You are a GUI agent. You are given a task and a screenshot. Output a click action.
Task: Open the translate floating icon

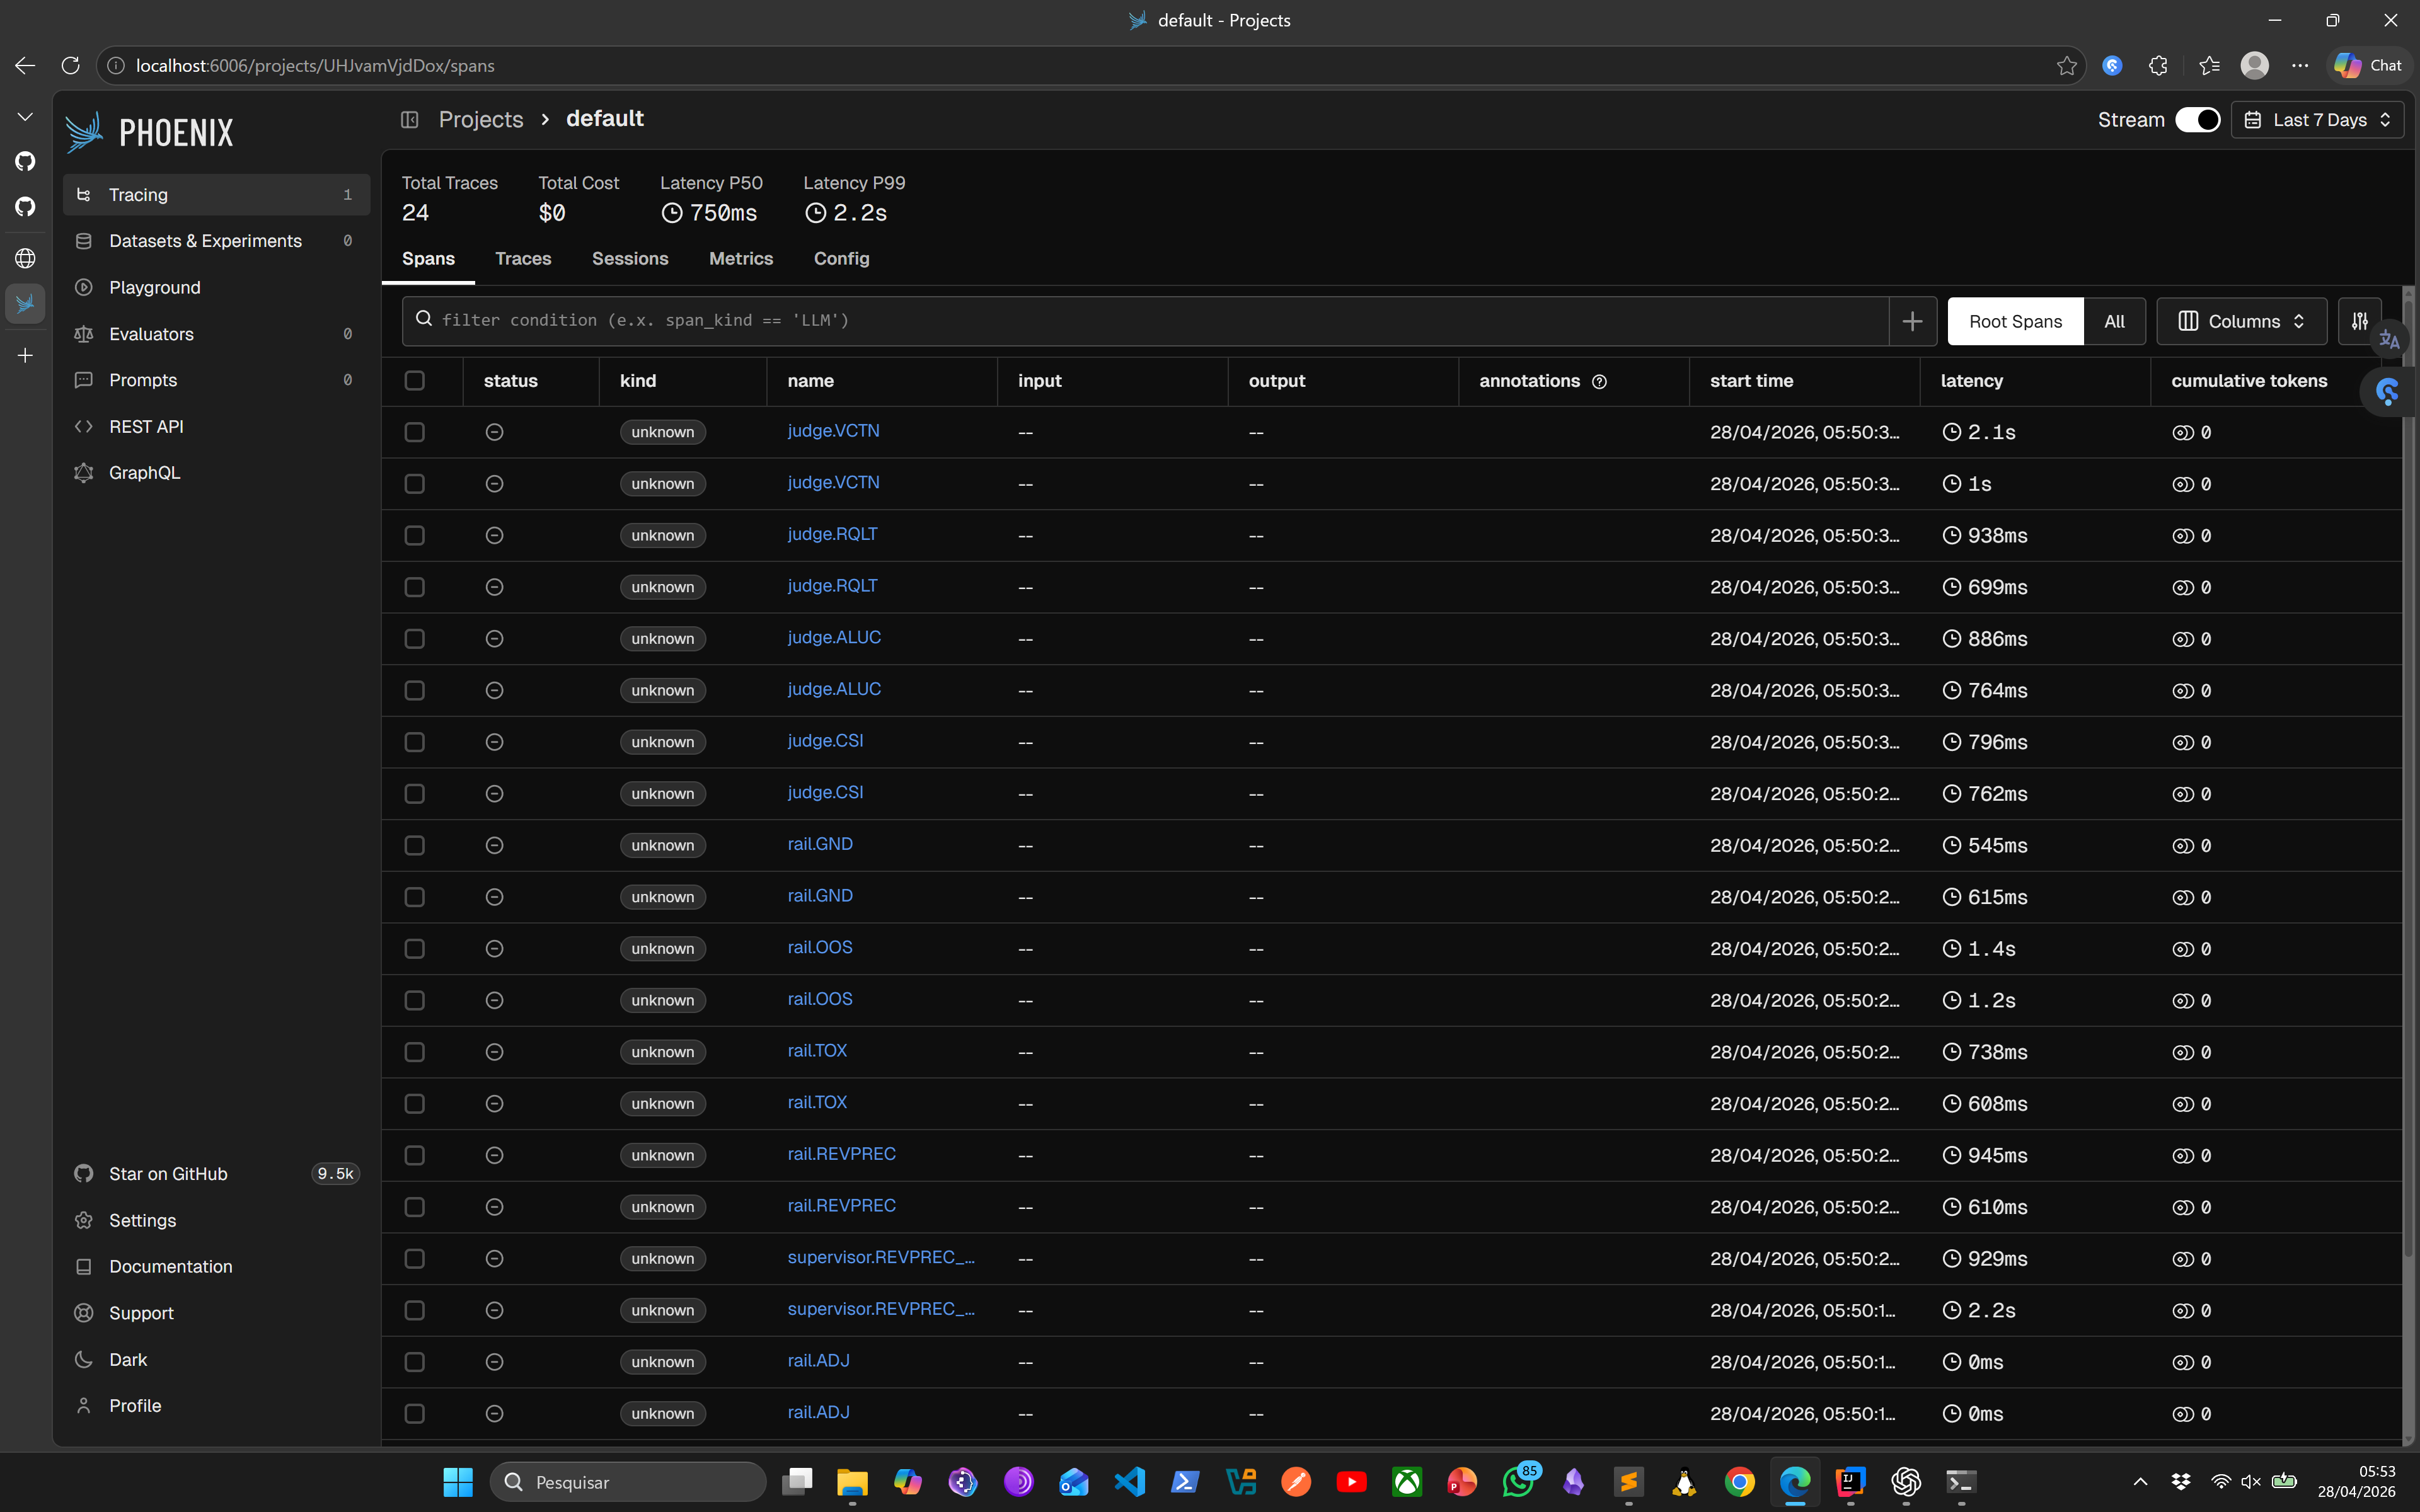2390,340
